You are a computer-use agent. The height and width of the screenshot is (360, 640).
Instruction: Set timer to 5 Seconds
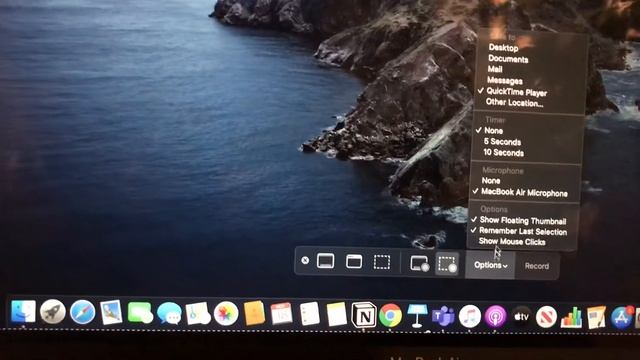tap(502, 142)
